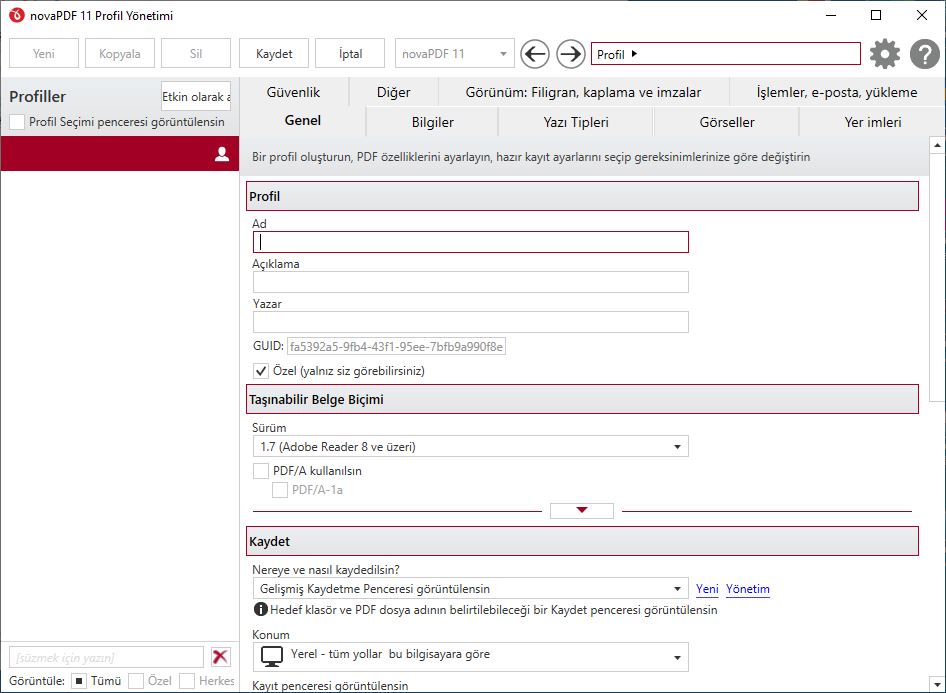Open İşlemler, e-posta, yükleme tab
The width and height of the screenshot is (946, 693).
click(837, 92)
